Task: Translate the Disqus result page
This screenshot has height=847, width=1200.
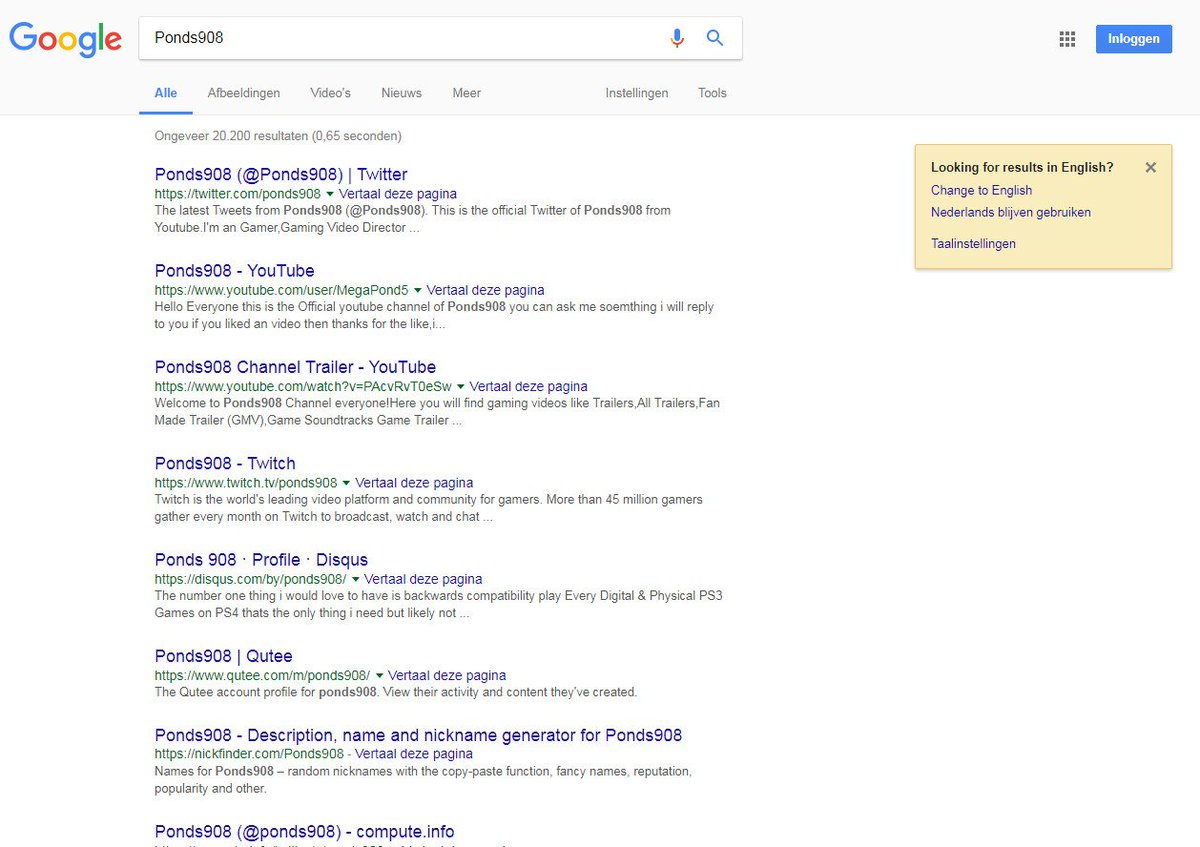Action: click(423, 580)
